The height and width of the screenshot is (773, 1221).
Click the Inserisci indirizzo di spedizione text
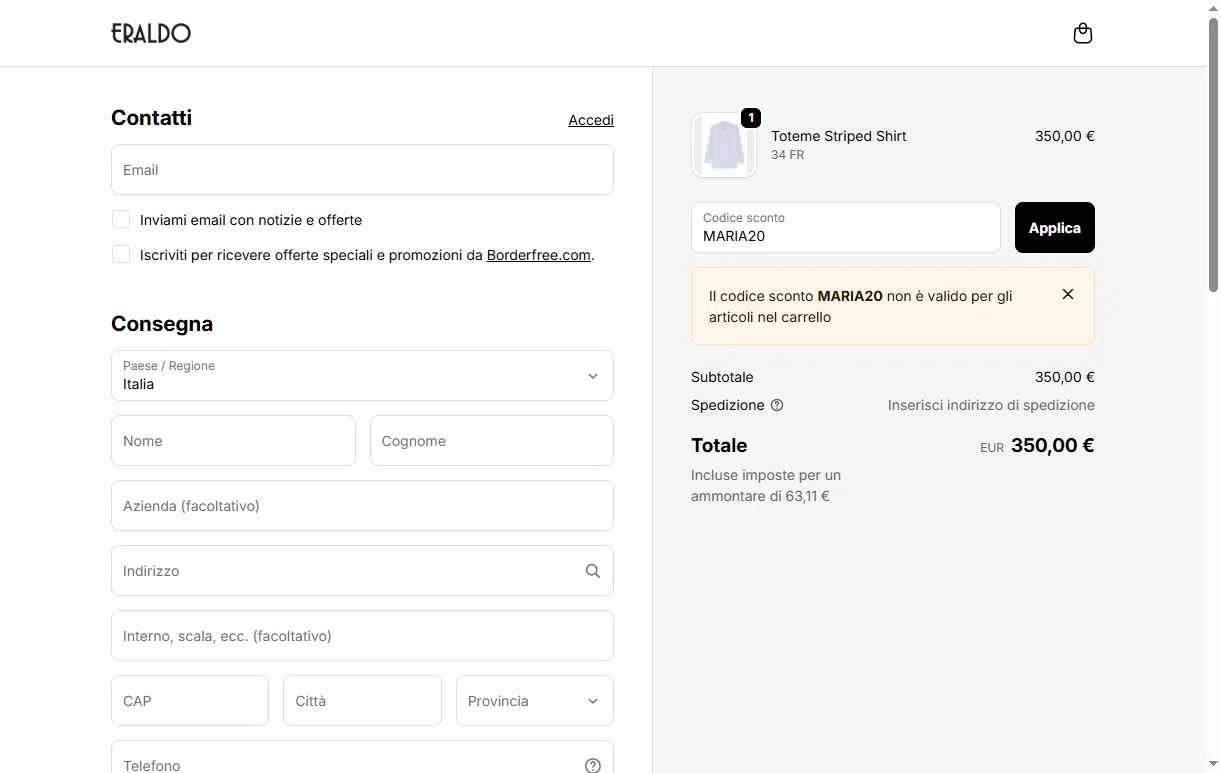click(x=991, y=405)
